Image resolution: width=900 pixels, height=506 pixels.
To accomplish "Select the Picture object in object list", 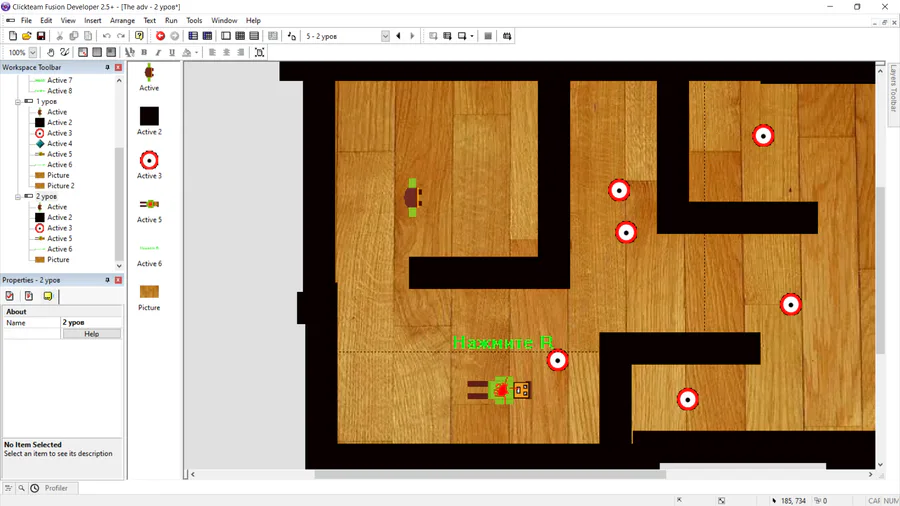I will pyautogui.click(x=149, y=291).
